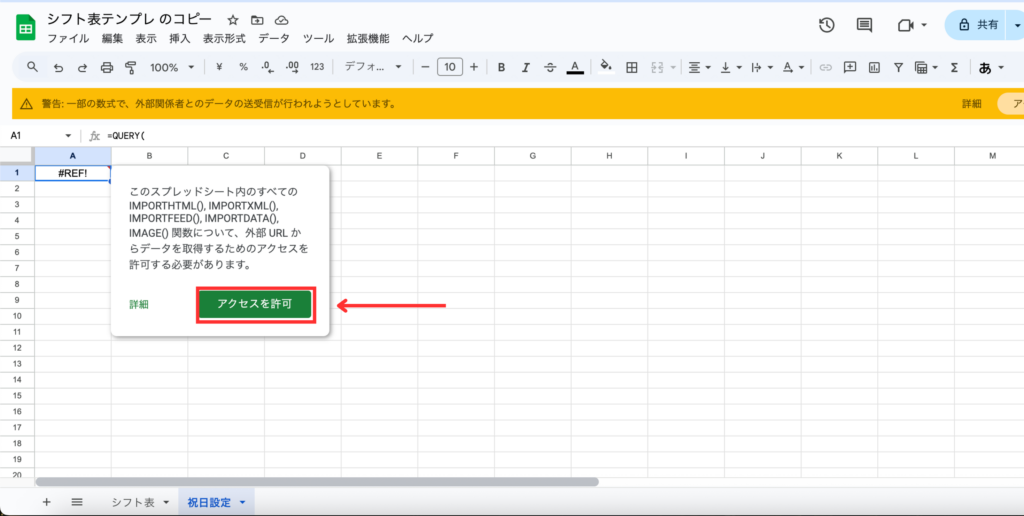Image resolution: width=1024 pixels, height=516 pixels.
Task: Open the 祝日設定 tab dropdown arrow
Action: 242,502
